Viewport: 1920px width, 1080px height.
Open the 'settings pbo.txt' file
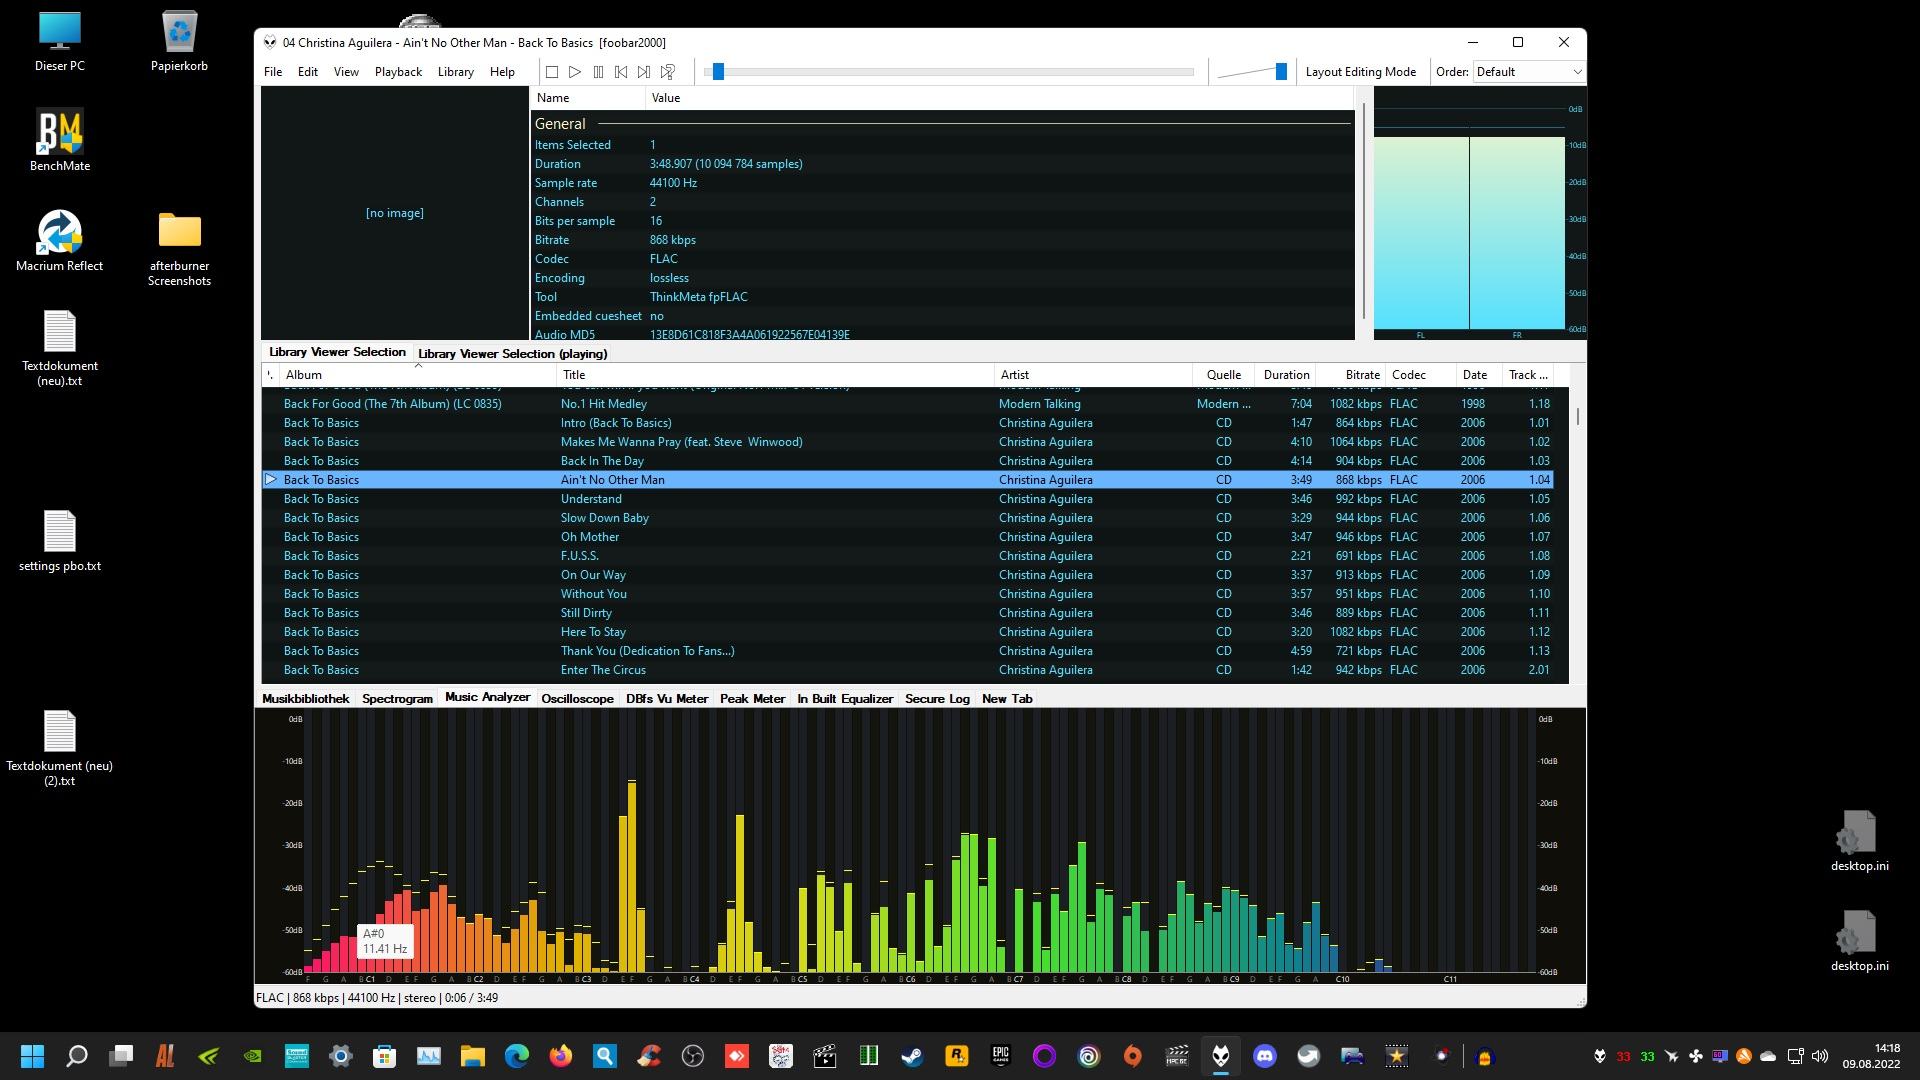point(59,541)
